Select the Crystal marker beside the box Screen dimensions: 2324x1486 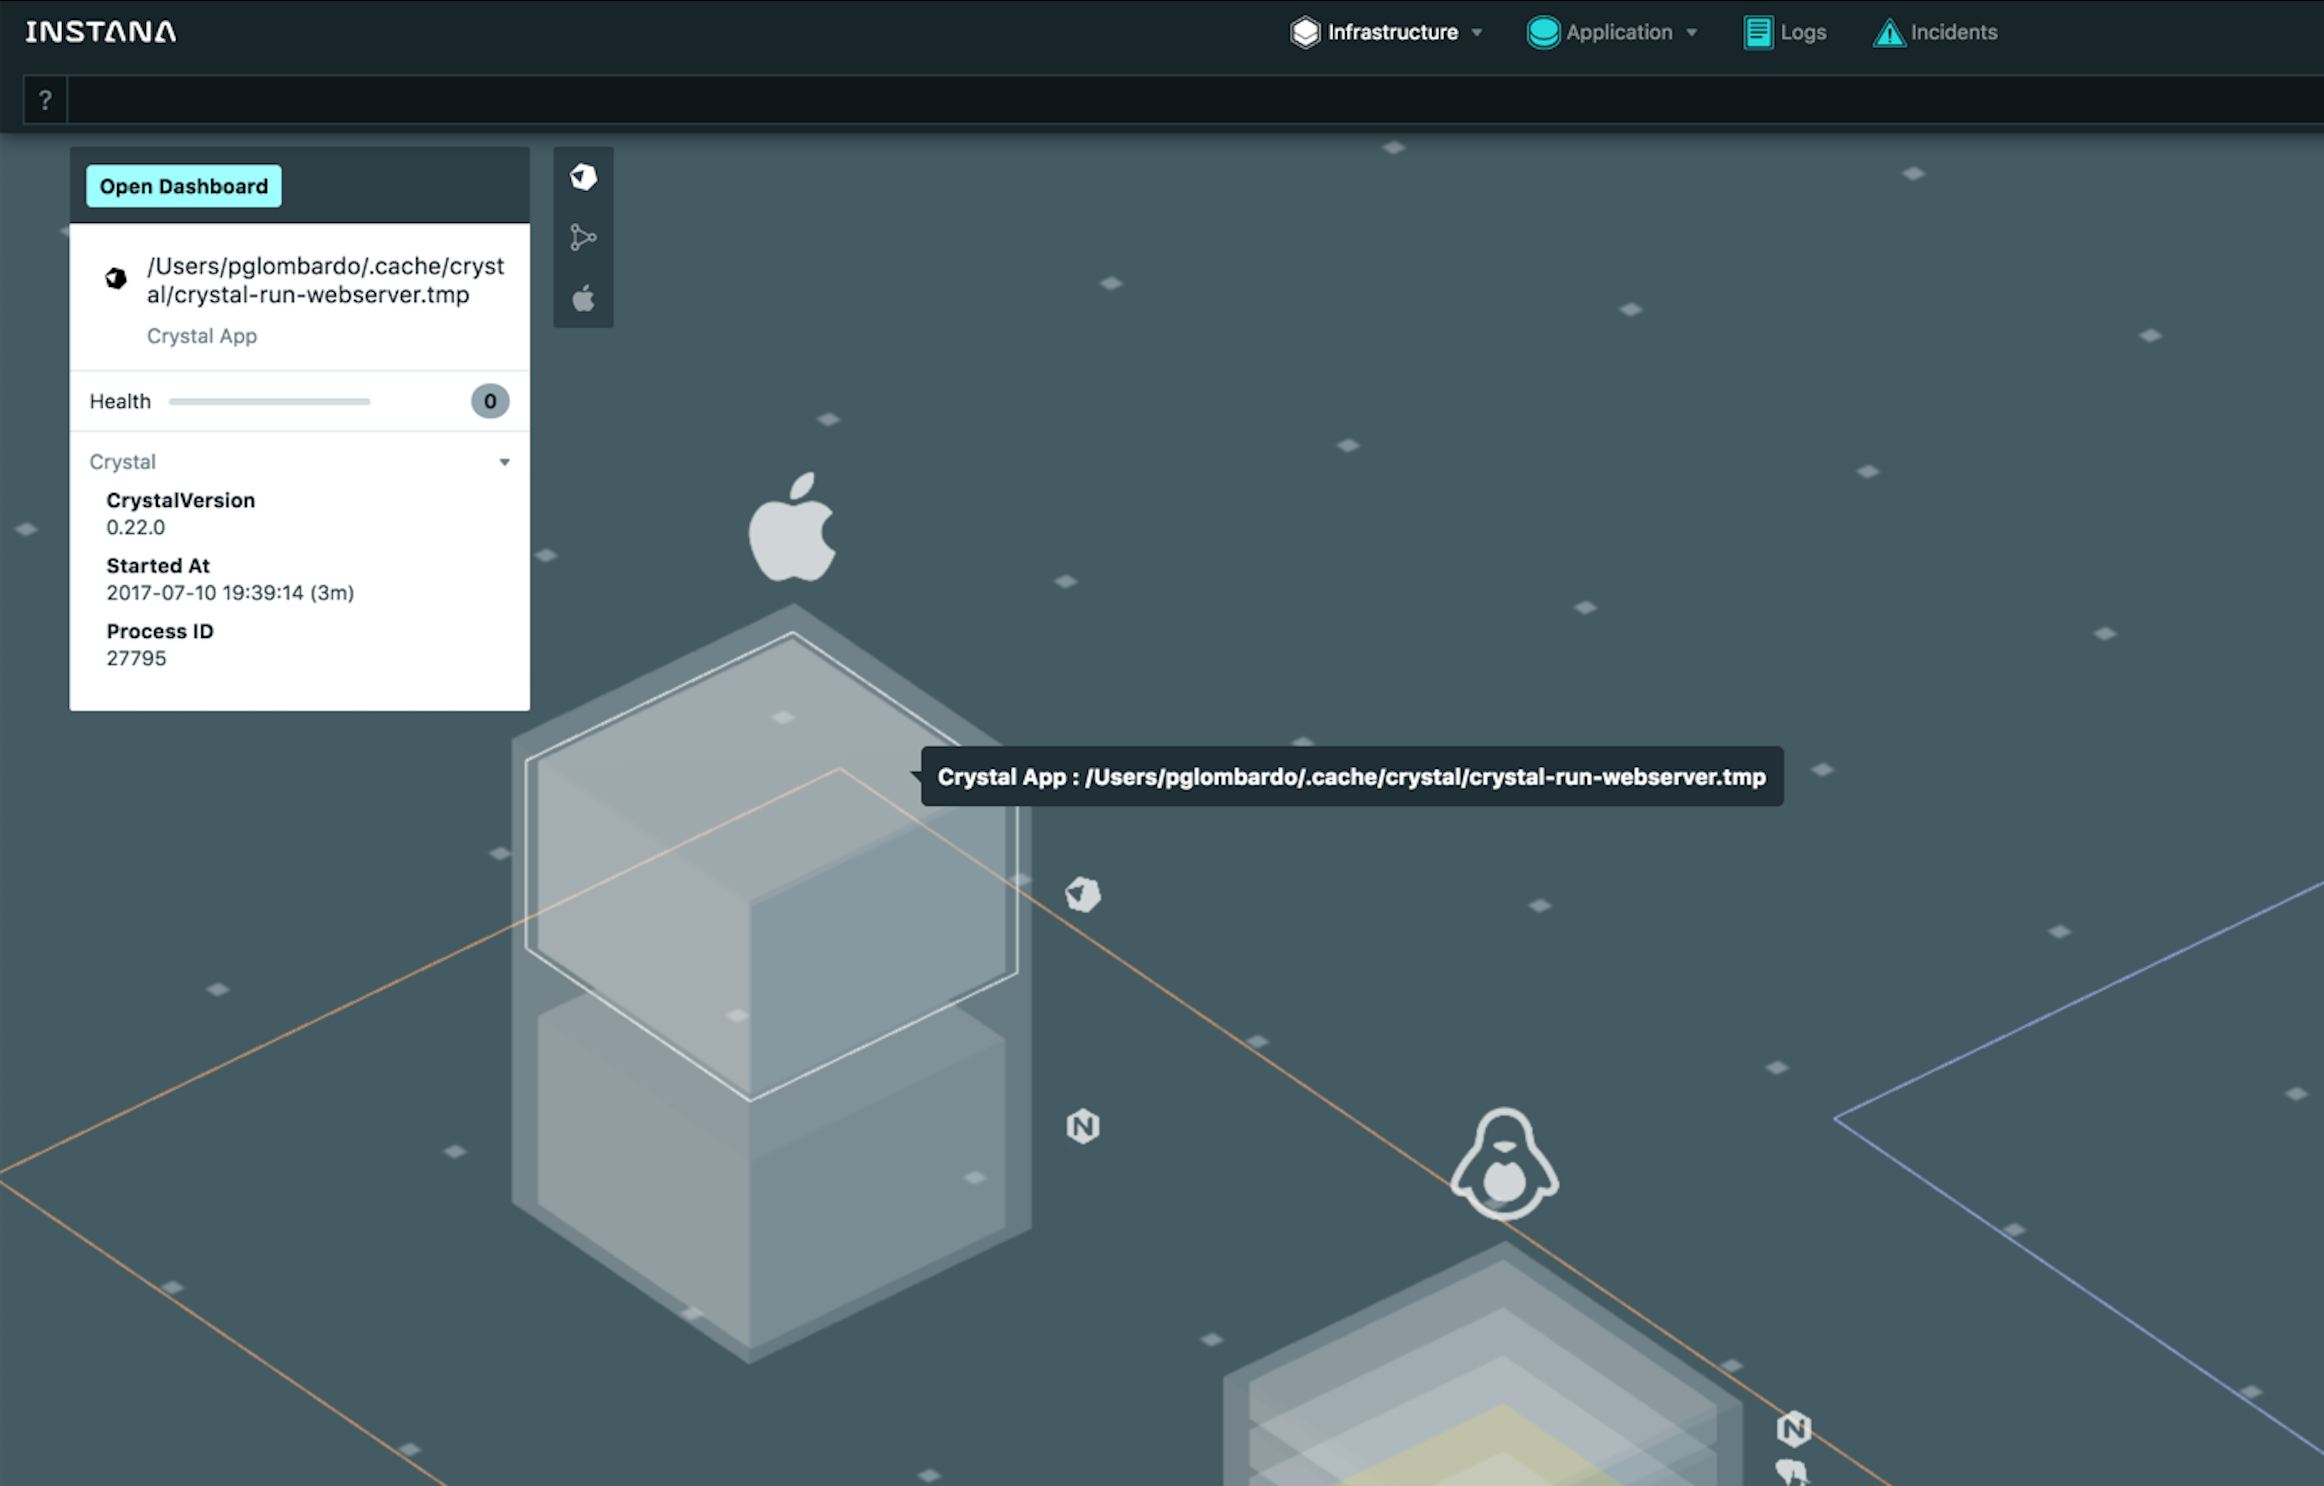(x=1082, y=894)
